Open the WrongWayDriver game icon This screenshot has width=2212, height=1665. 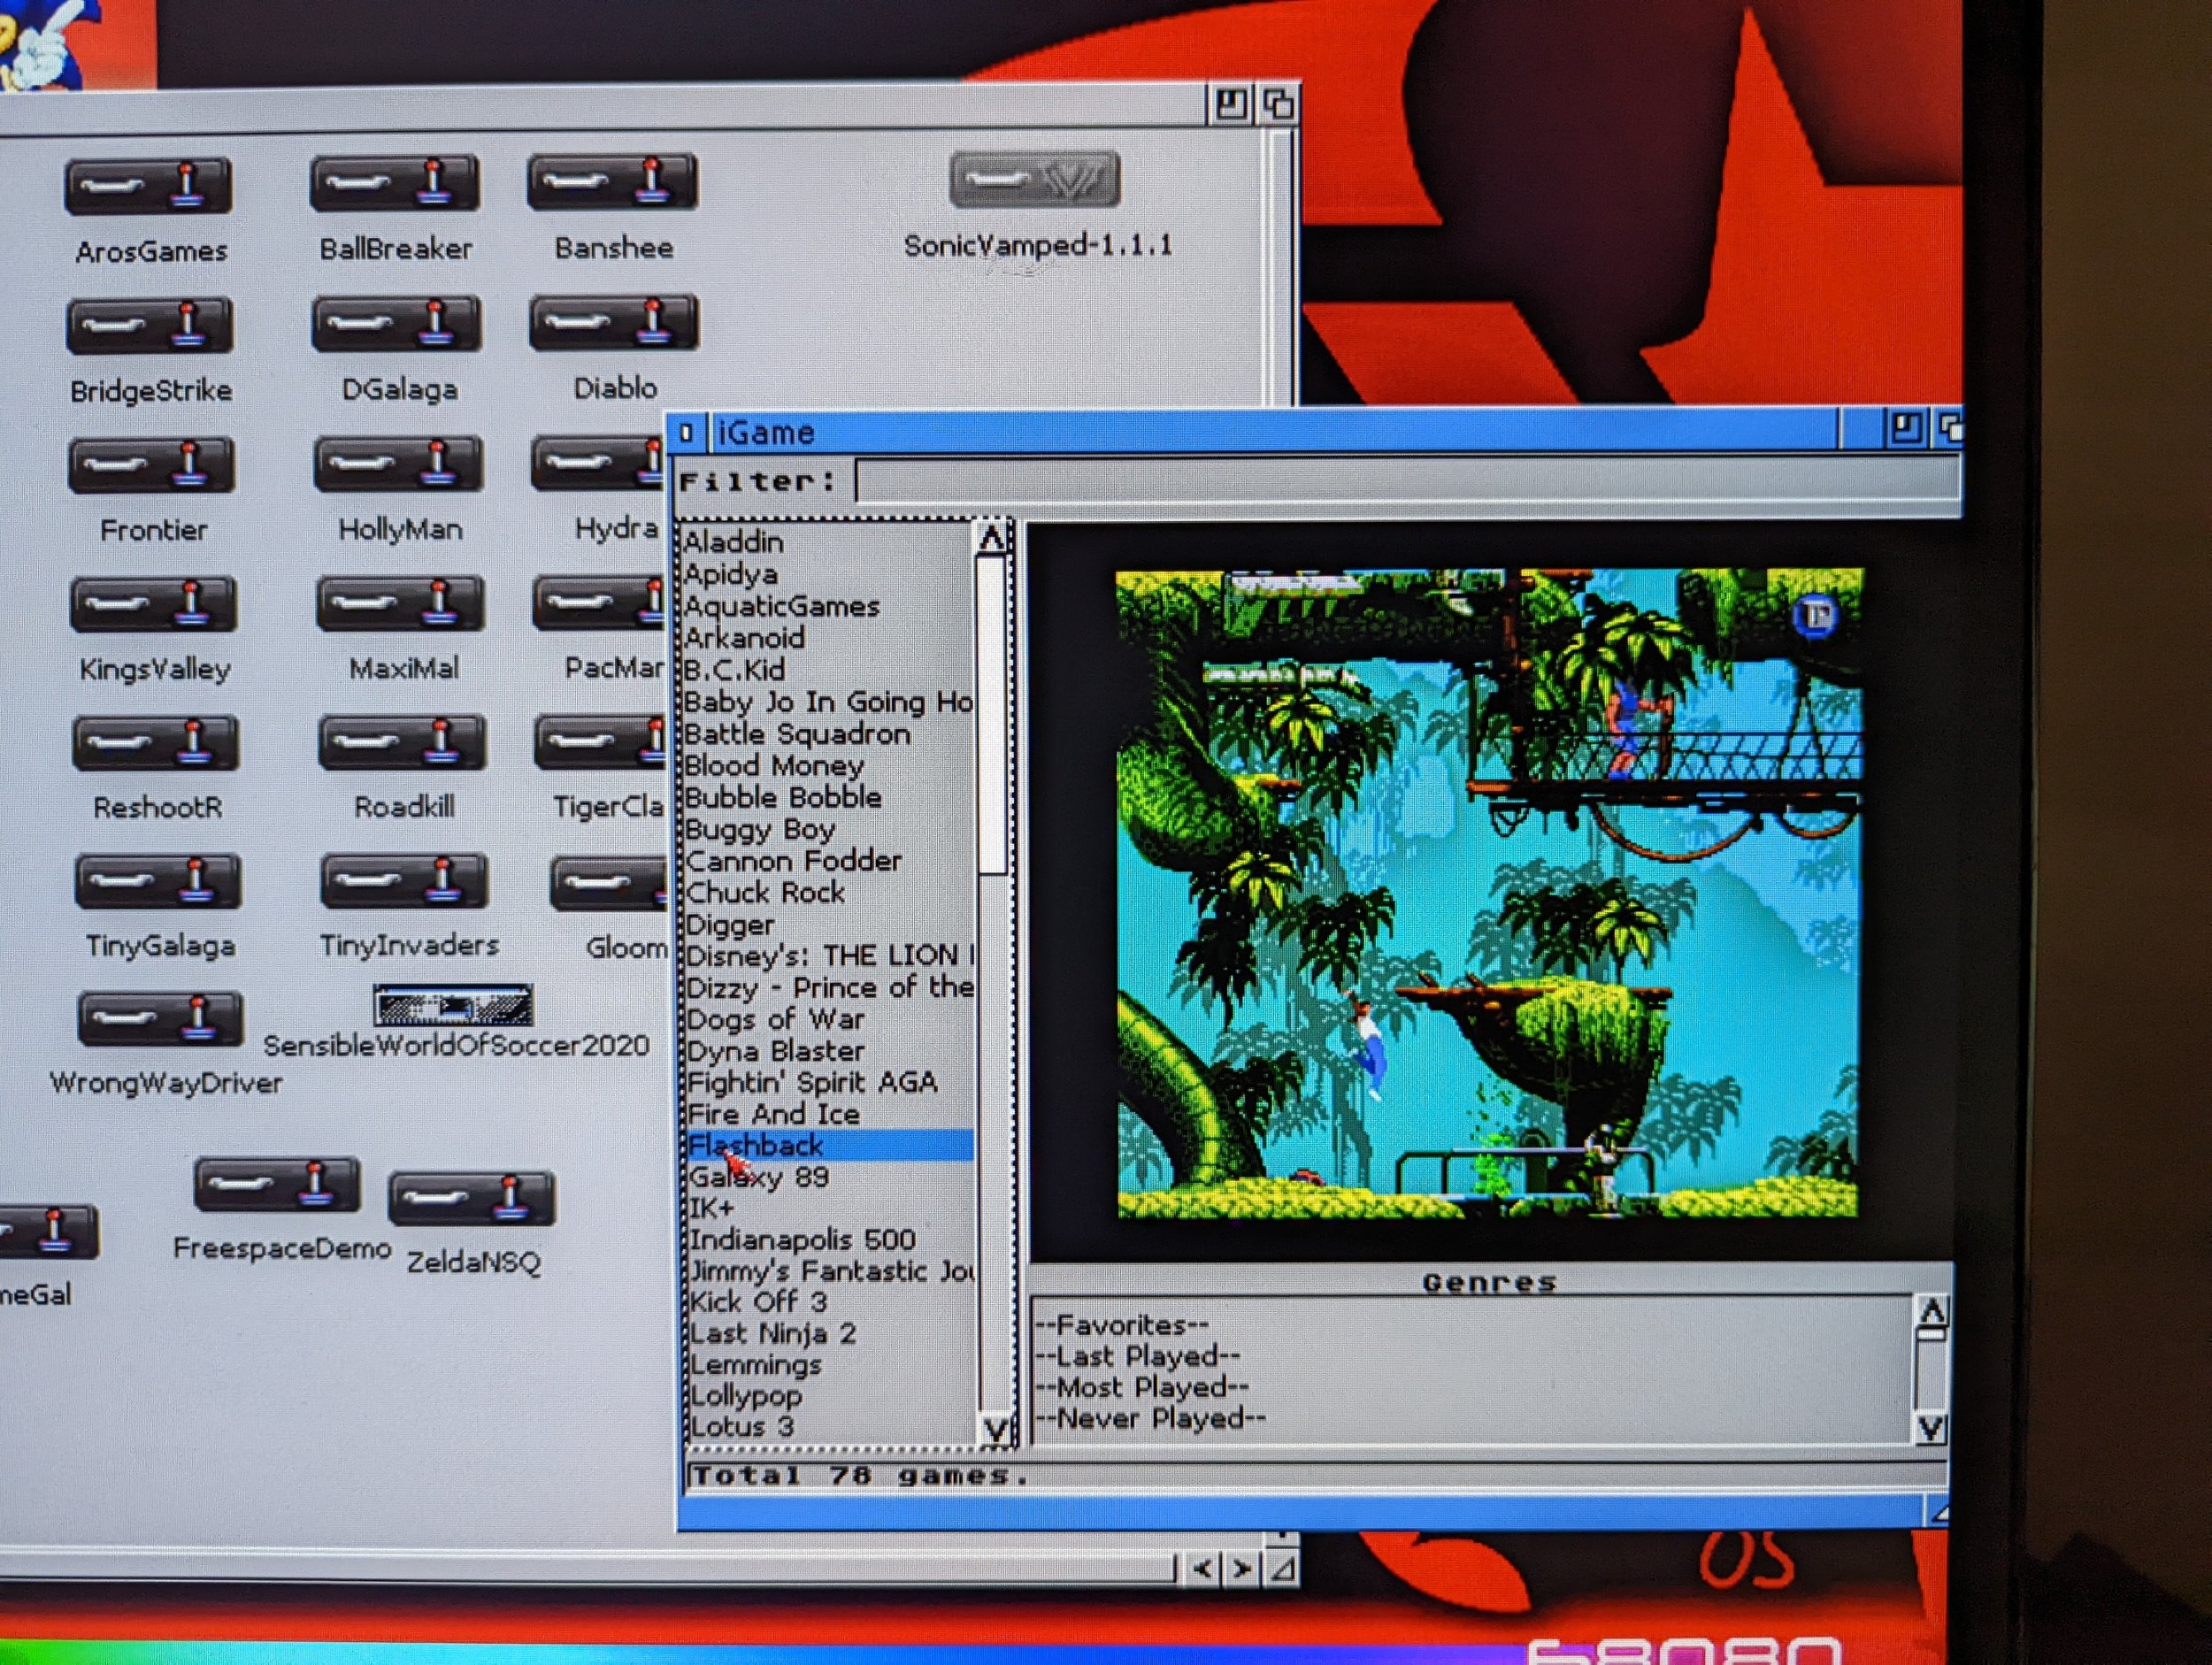coord(160,1019)
